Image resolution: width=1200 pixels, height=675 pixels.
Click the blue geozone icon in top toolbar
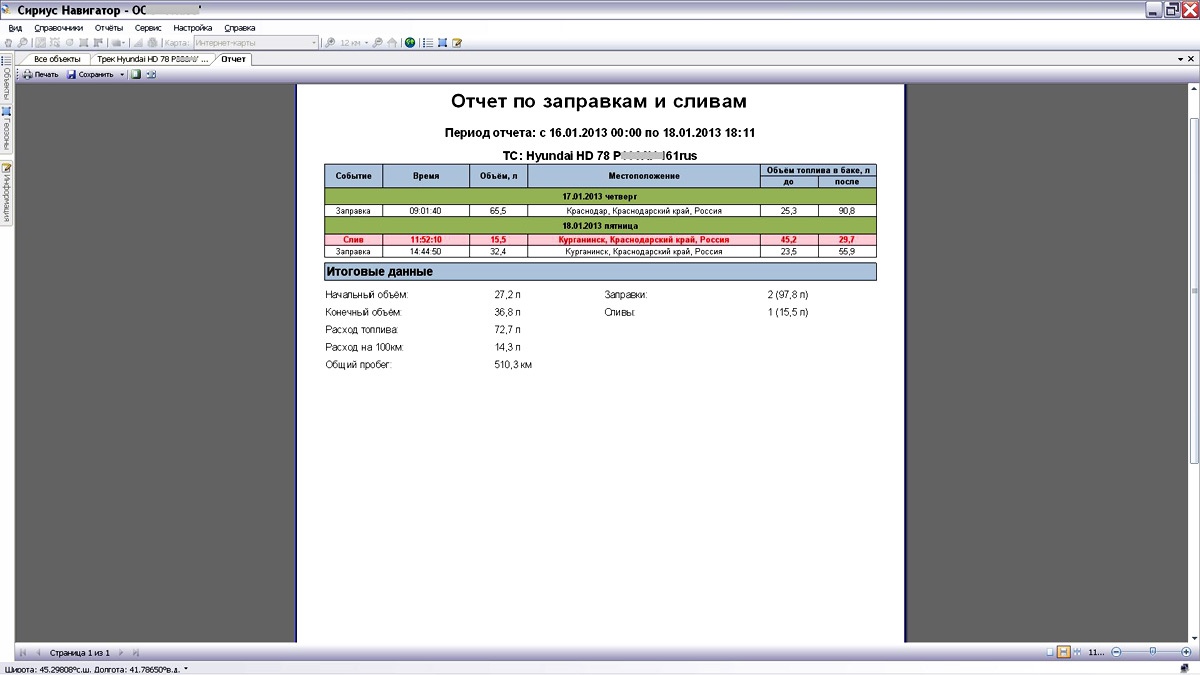coord(442,43)
